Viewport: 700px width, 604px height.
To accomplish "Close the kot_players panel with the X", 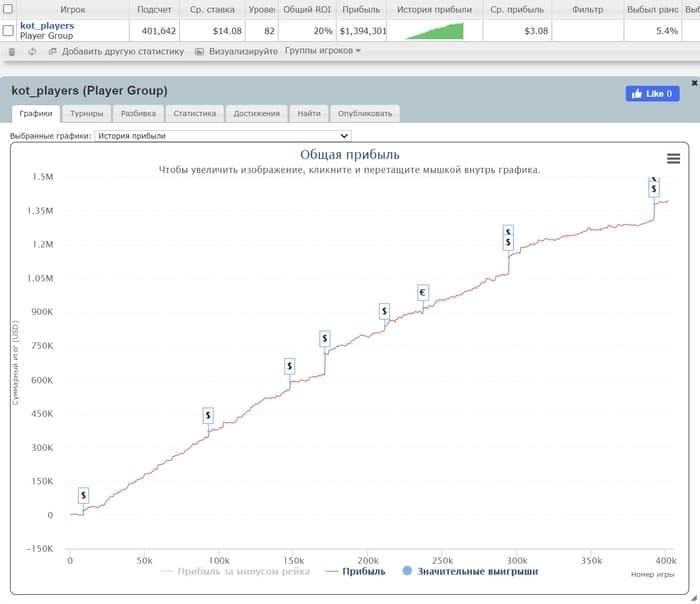I will [694, 83].
